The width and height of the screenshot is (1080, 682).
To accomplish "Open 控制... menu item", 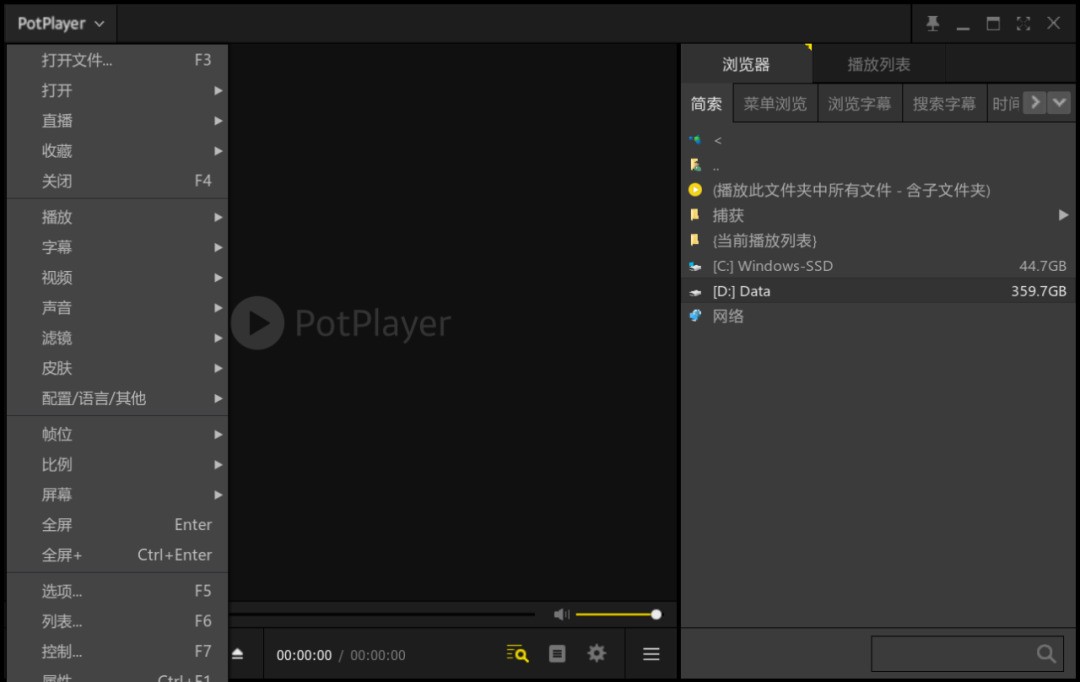I will point(118,652).
